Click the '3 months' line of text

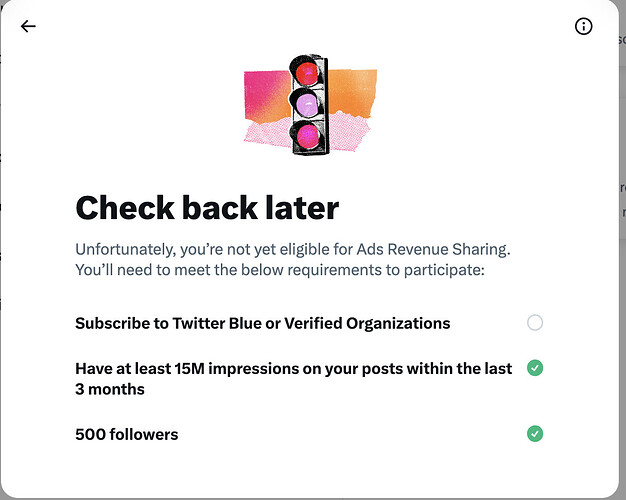pos(110,389)
